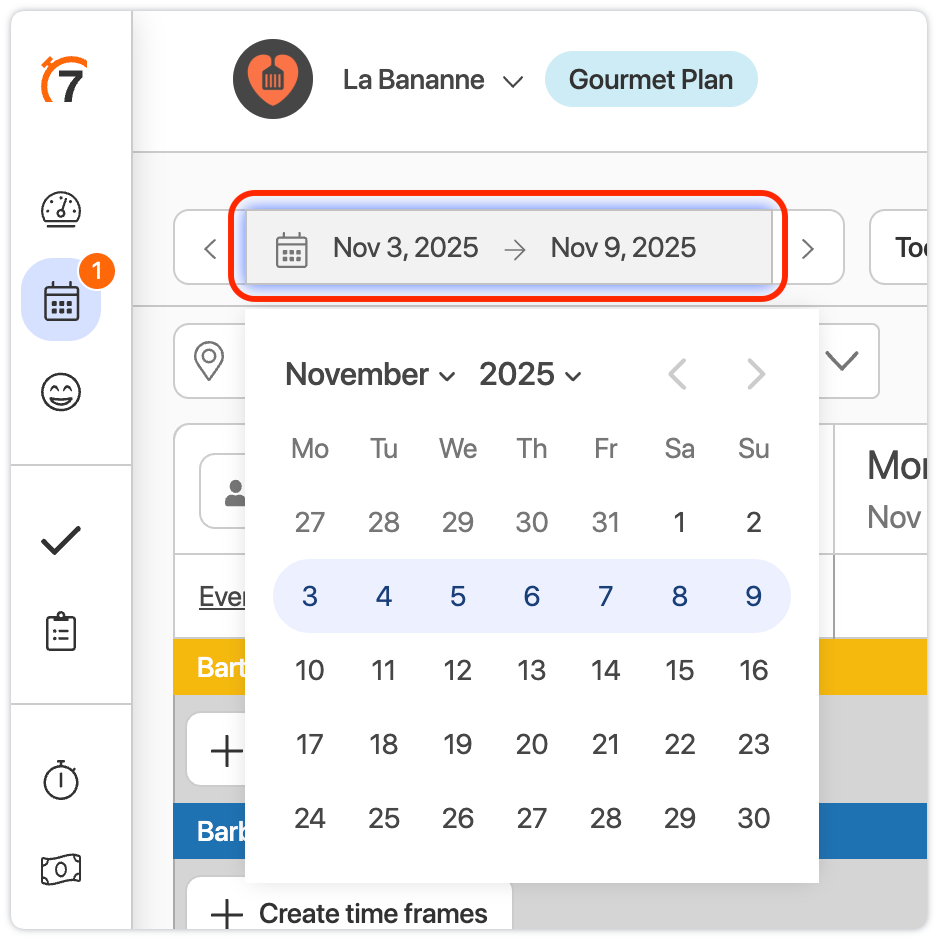
Task: Click the Nov 3 – Nov 9 date range field
Action: click(508, 248)
